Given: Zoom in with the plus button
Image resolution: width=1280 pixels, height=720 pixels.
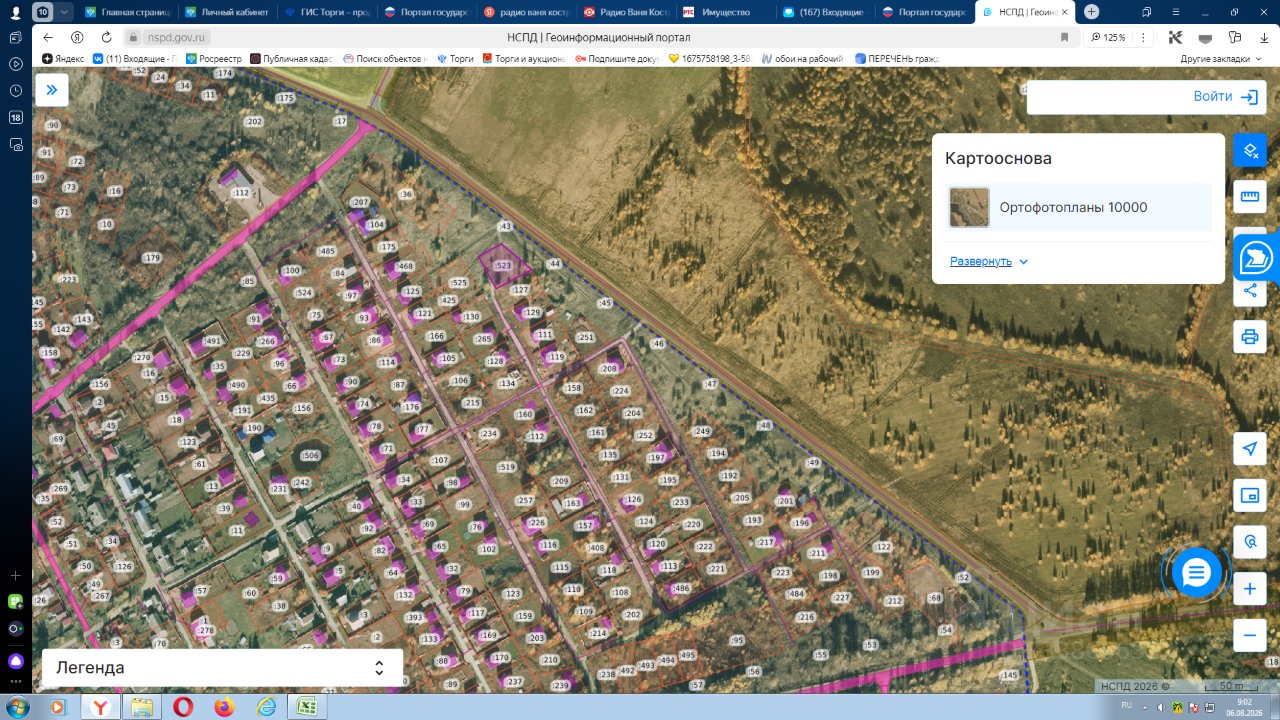Looking at the screenshot, I should click(x=1249, y=589).
